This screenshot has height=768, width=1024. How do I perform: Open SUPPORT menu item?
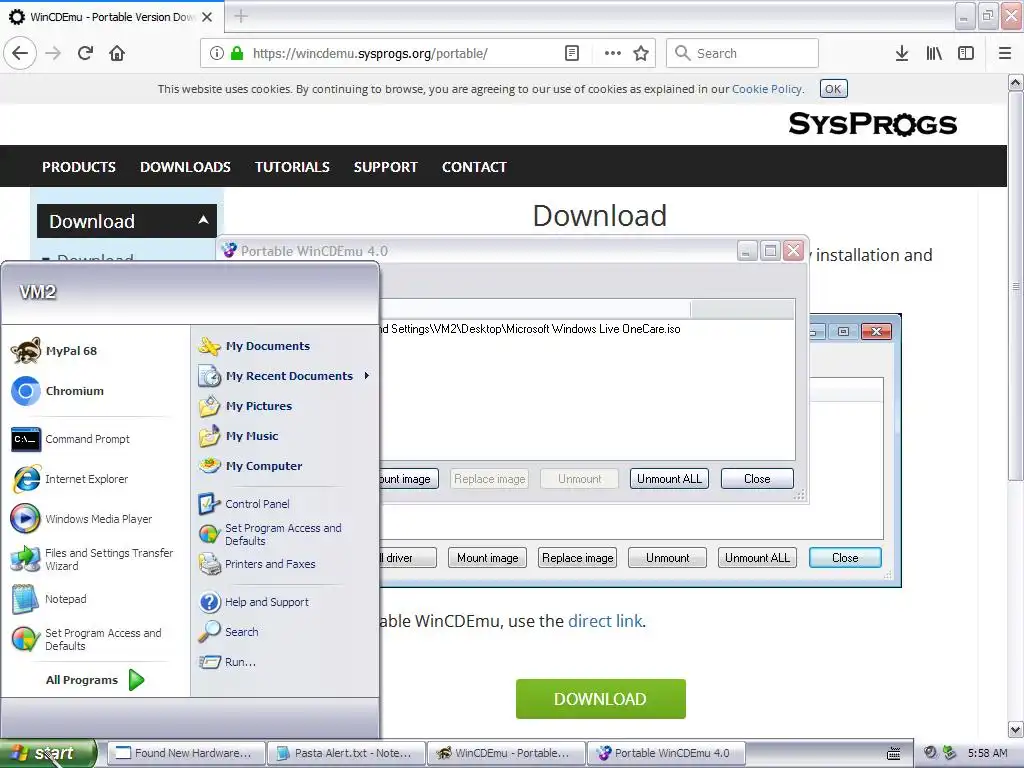pyautogui.click(x=385, y=167)
